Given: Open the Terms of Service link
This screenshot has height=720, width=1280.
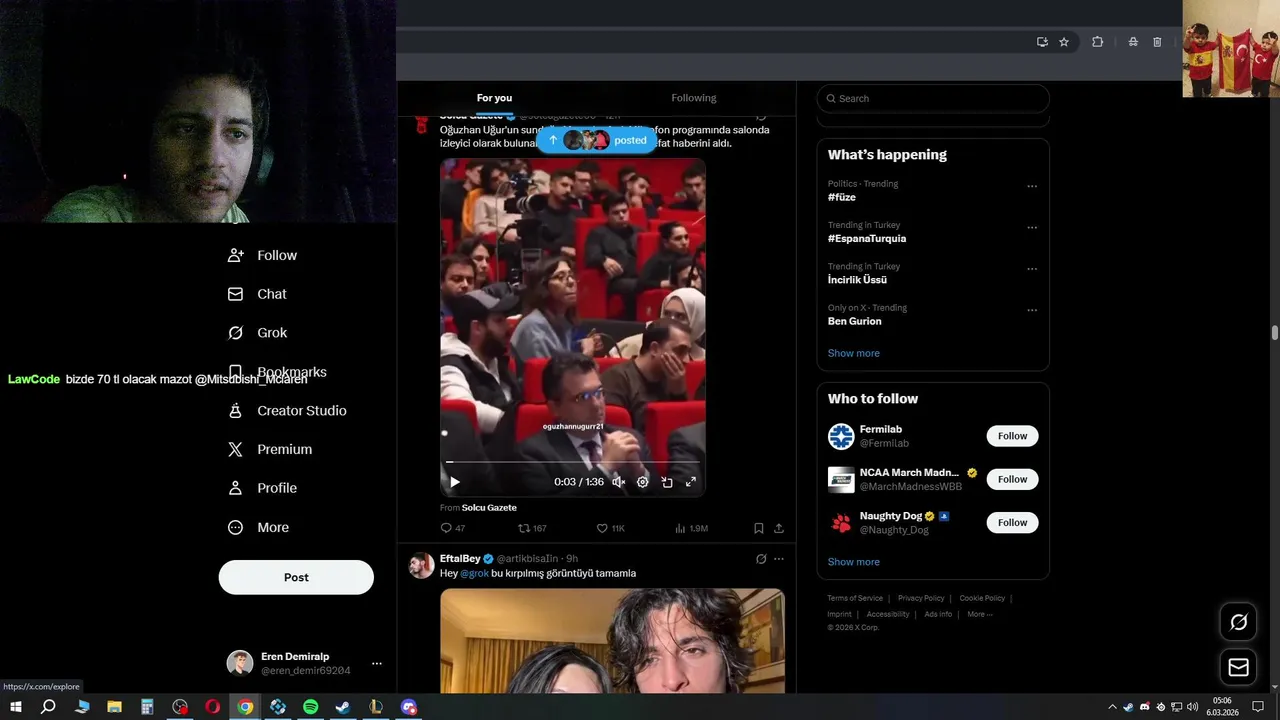Looking at the screenshot, I should 855,598.
